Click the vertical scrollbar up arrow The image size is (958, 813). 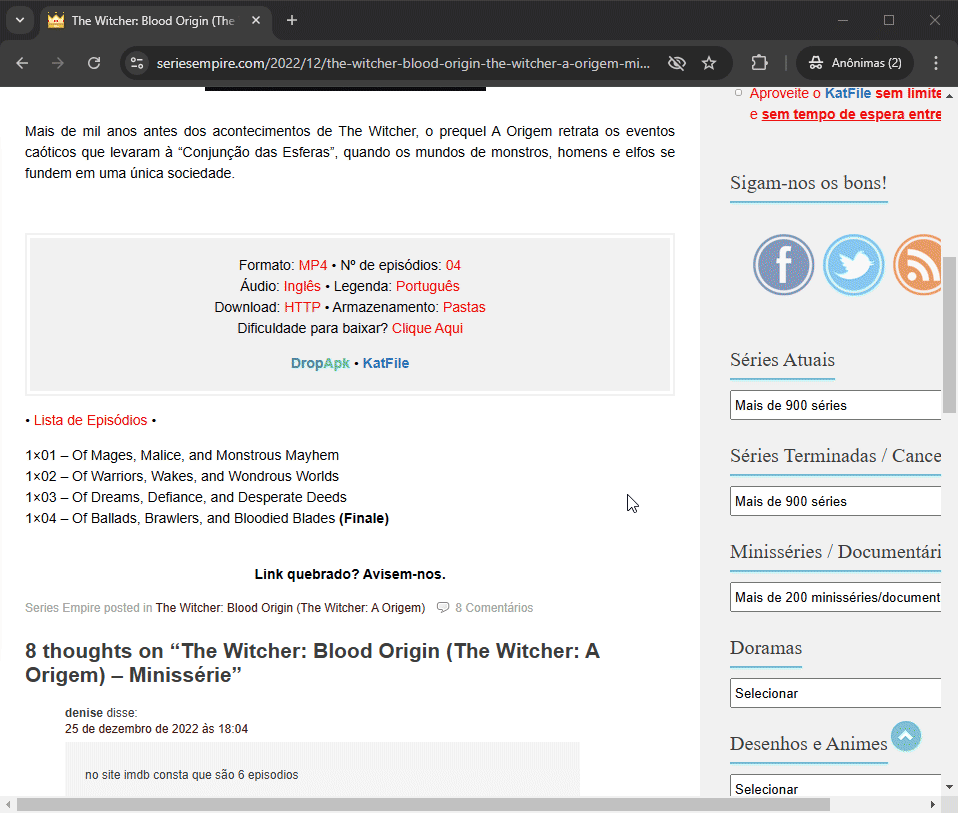click(x=949, y=96)
